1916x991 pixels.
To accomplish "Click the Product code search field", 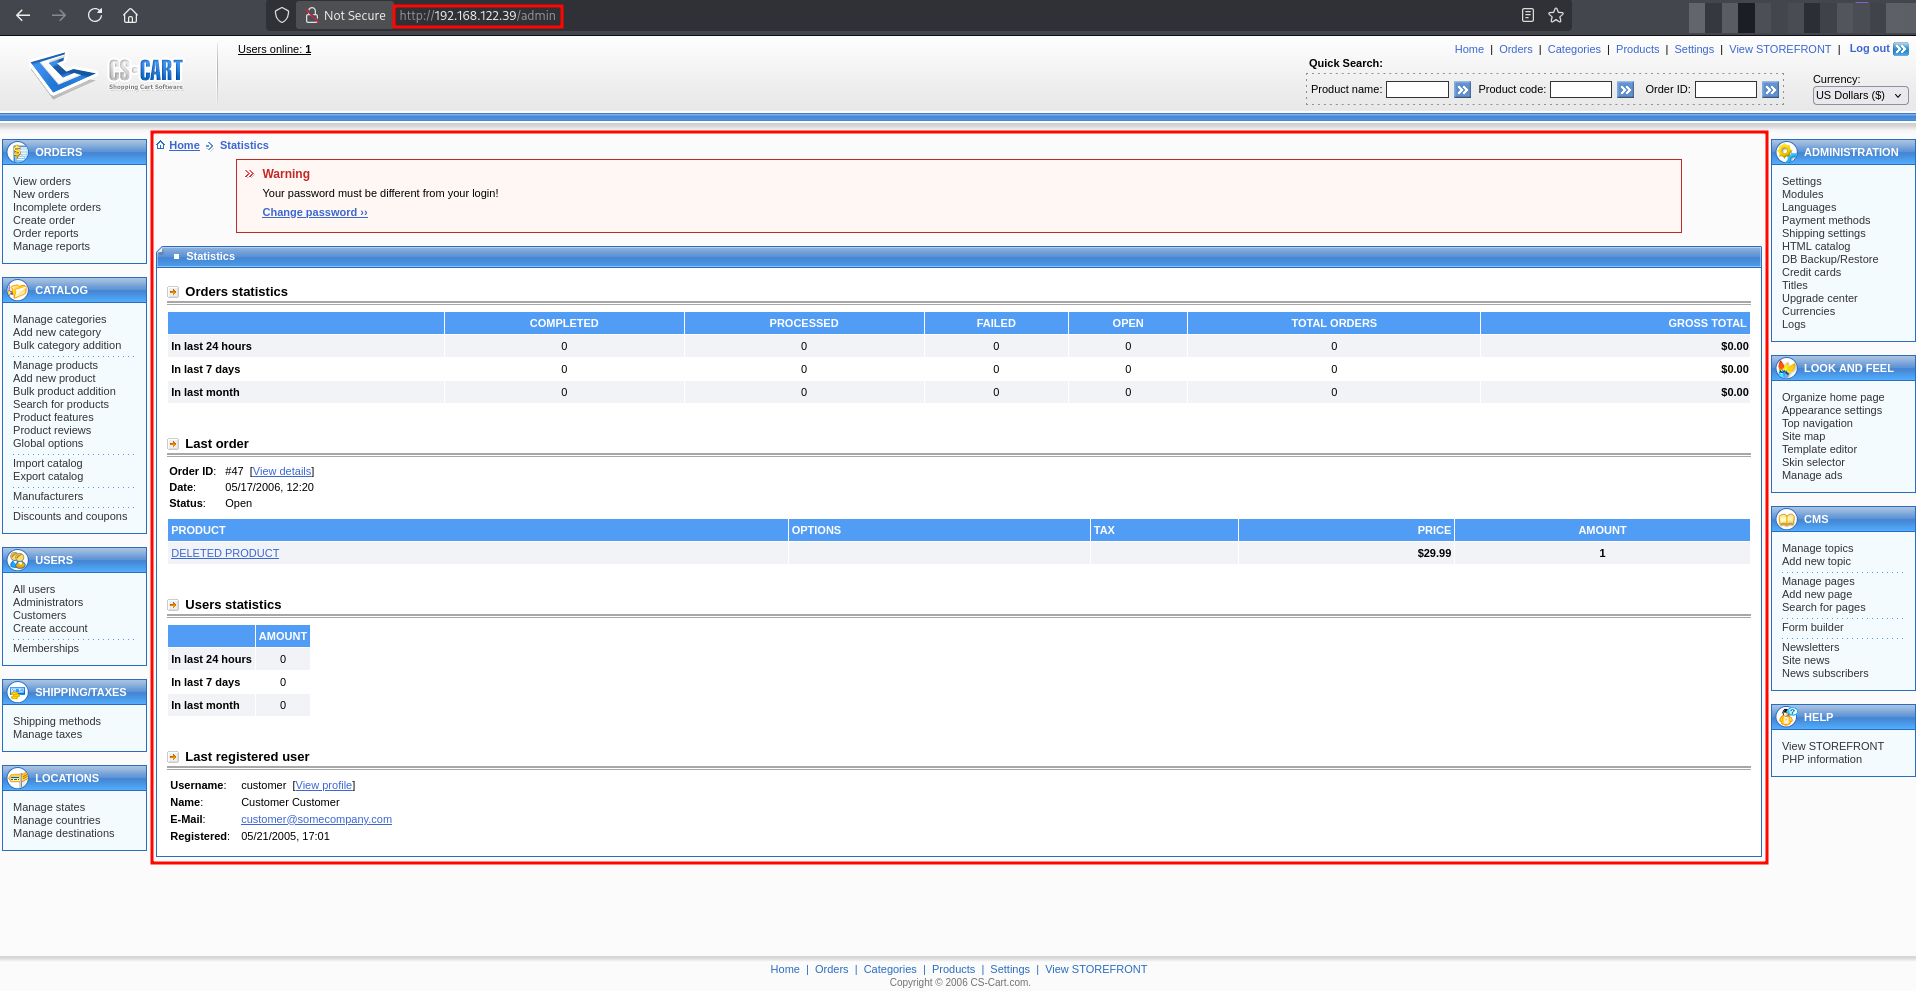I will (x=1581, y=90).
